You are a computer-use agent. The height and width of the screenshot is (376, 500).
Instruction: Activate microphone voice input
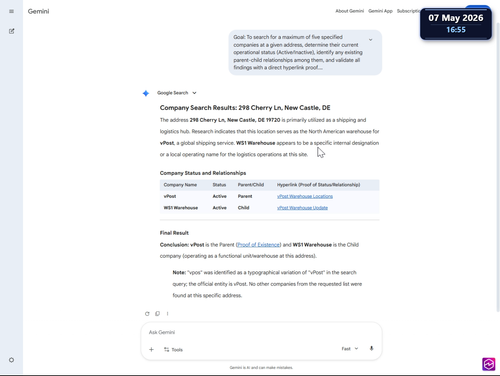[x=371, y=349]
